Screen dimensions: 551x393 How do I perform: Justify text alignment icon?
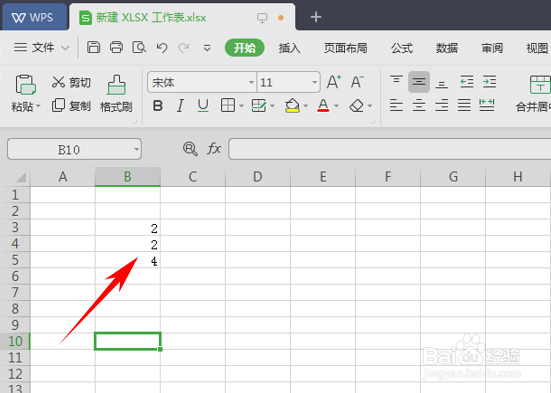click(x=464, y=105)
